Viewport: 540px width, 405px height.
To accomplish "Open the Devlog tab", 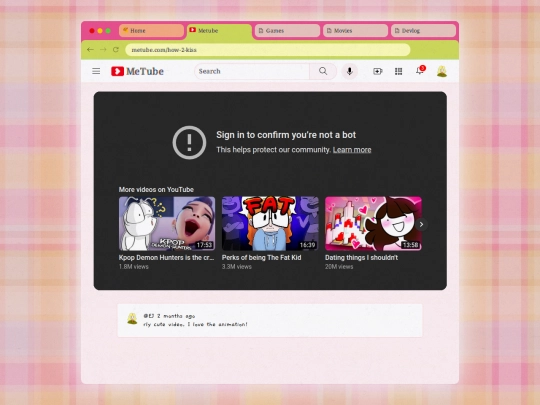I will tap(423, 31).
